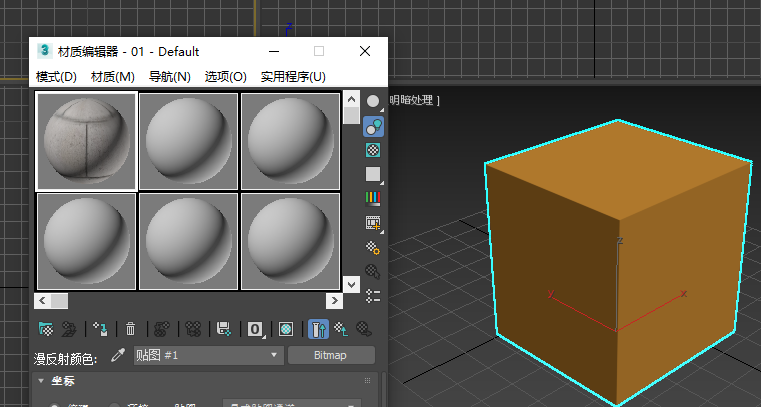Click the Put to Library icon
The height and width of the screenshot is (407, 761).
point(225,328)
